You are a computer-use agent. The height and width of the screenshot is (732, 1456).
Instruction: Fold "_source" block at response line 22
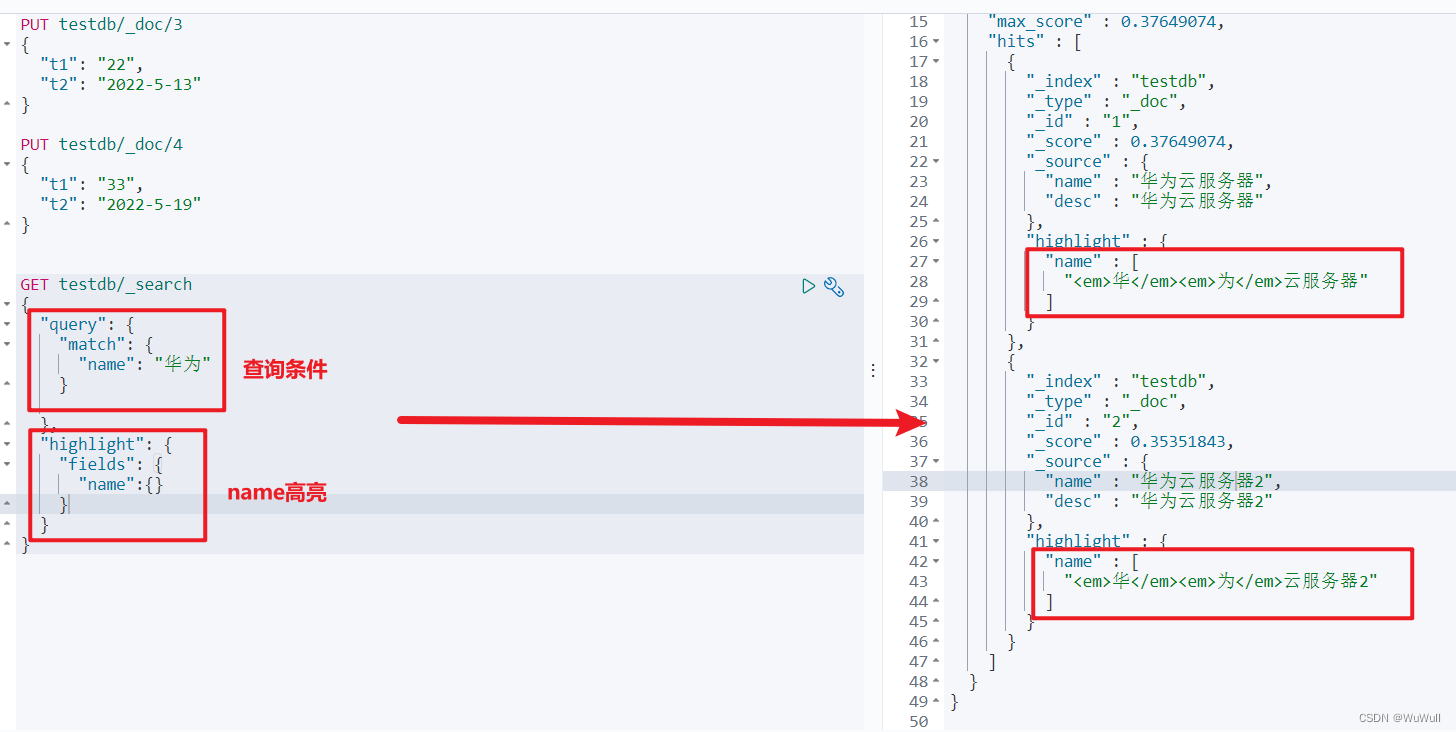936,161
